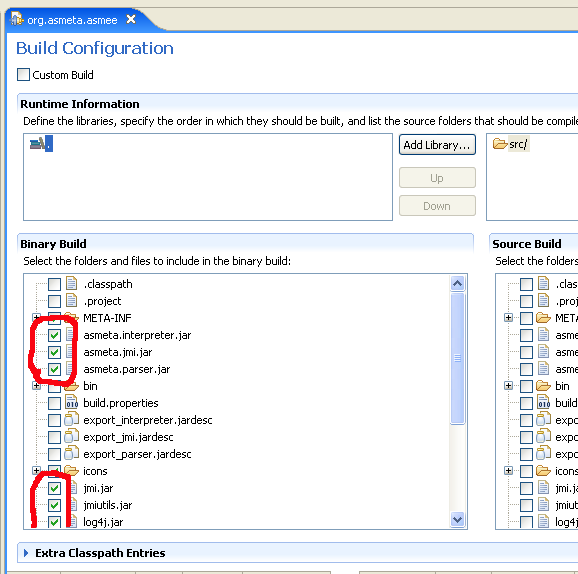Viewport: 578px width, 574px height.
Task: Click the log4j file icon in Source Build
Action: point(543,521)
